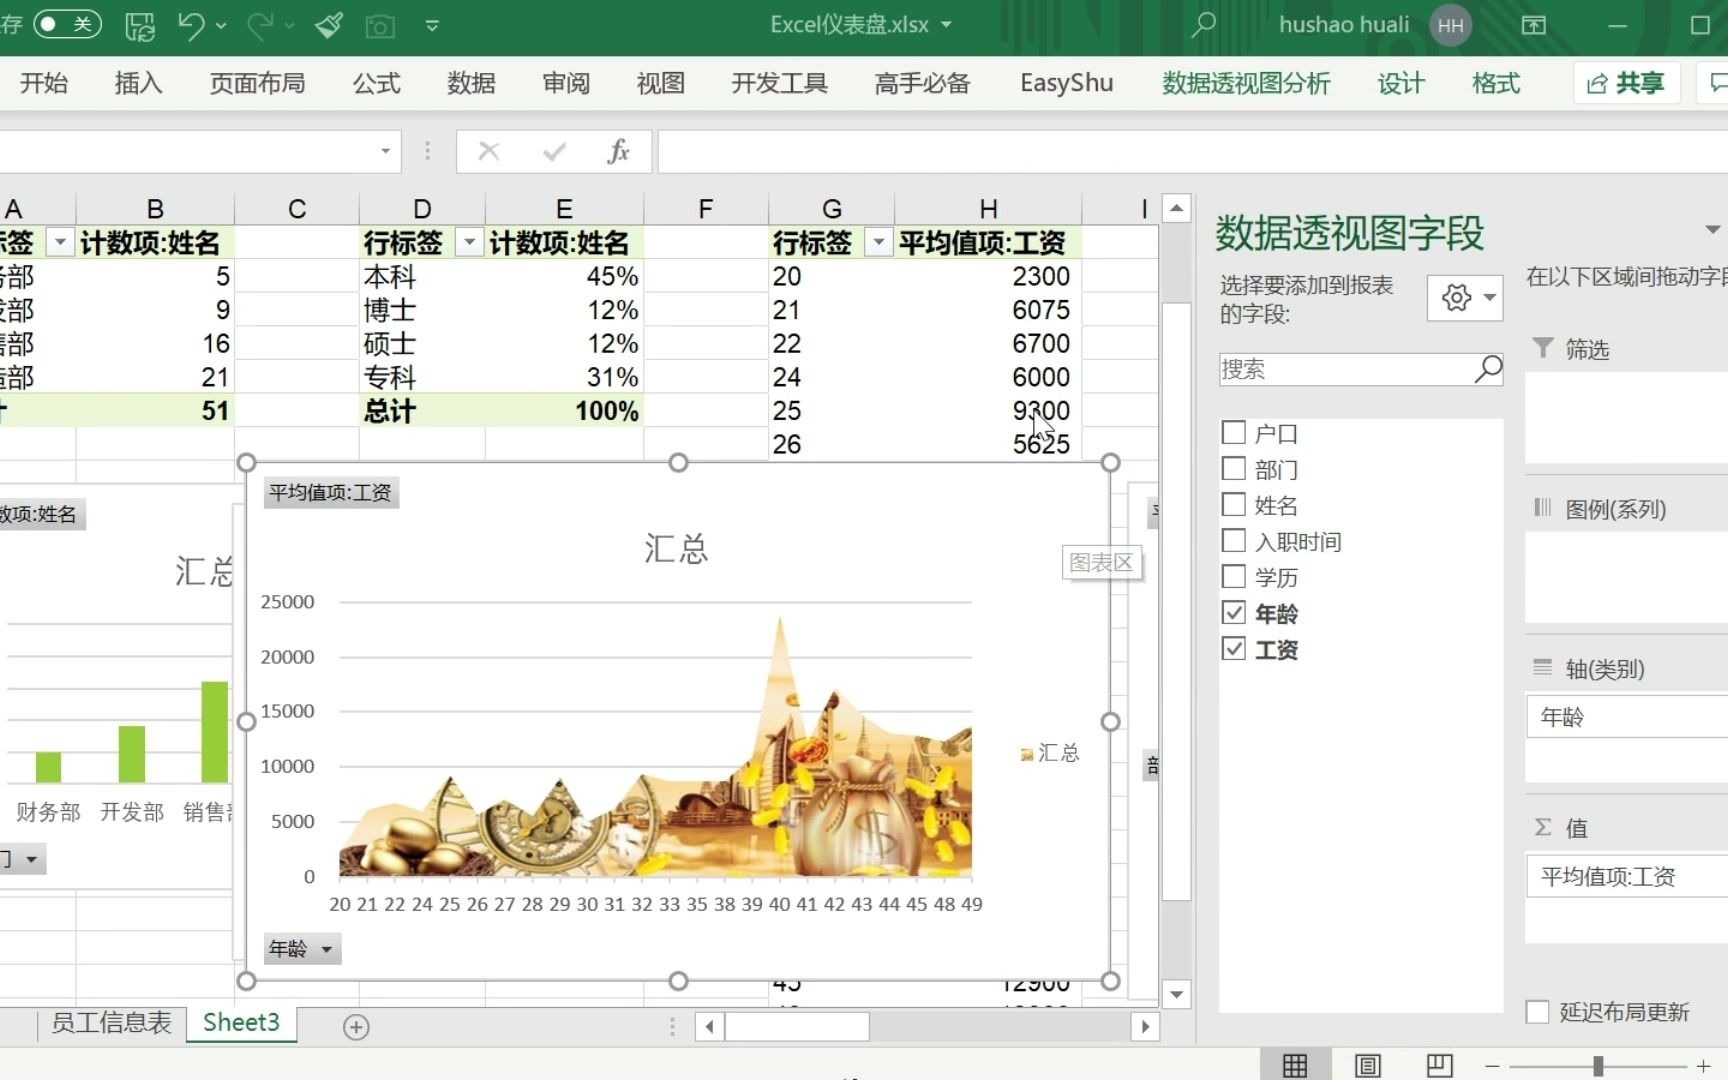Viewport: 1728px width, 1080px height.
Task: Click the Save icon in quick access toolbar
Action: pyautogui.click(x=141, y=25)
